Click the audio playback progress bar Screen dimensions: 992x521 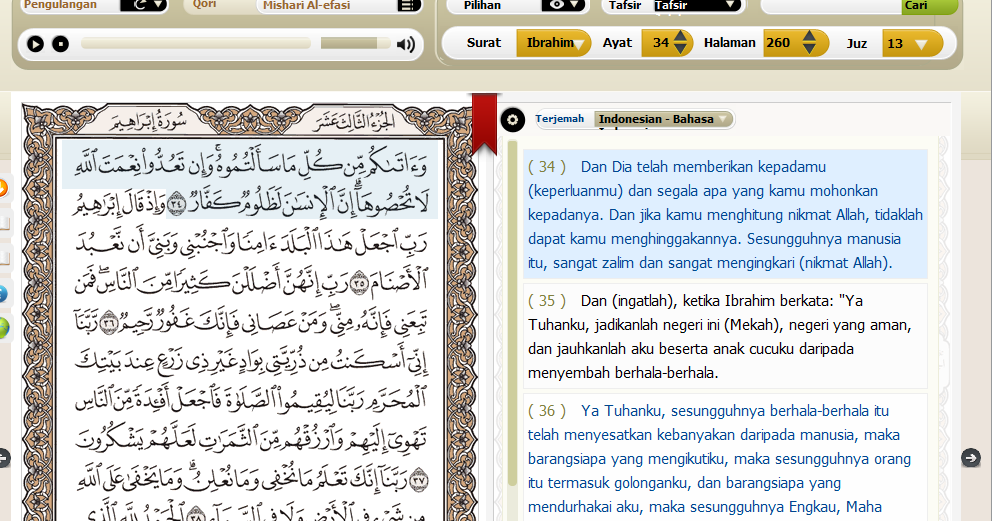click(x=195, y=43)
